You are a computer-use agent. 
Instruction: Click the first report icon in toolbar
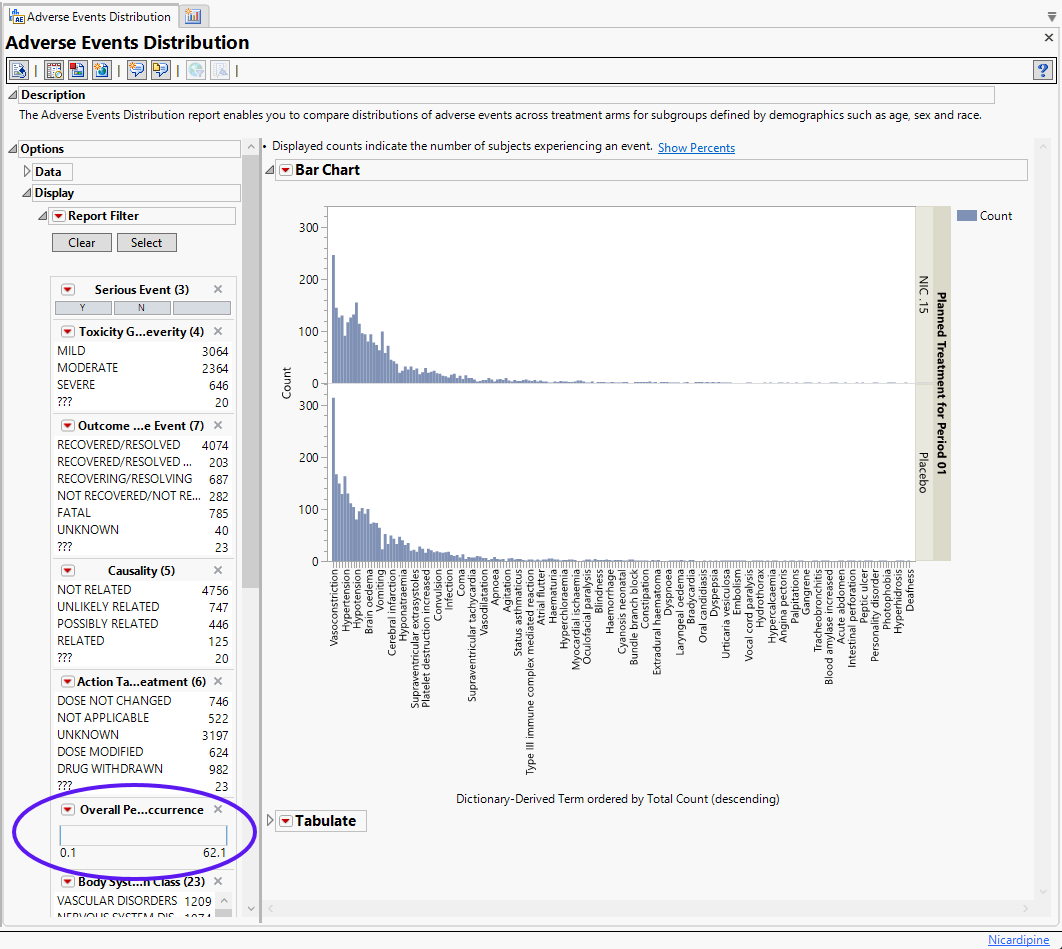(x=18, y=70)
